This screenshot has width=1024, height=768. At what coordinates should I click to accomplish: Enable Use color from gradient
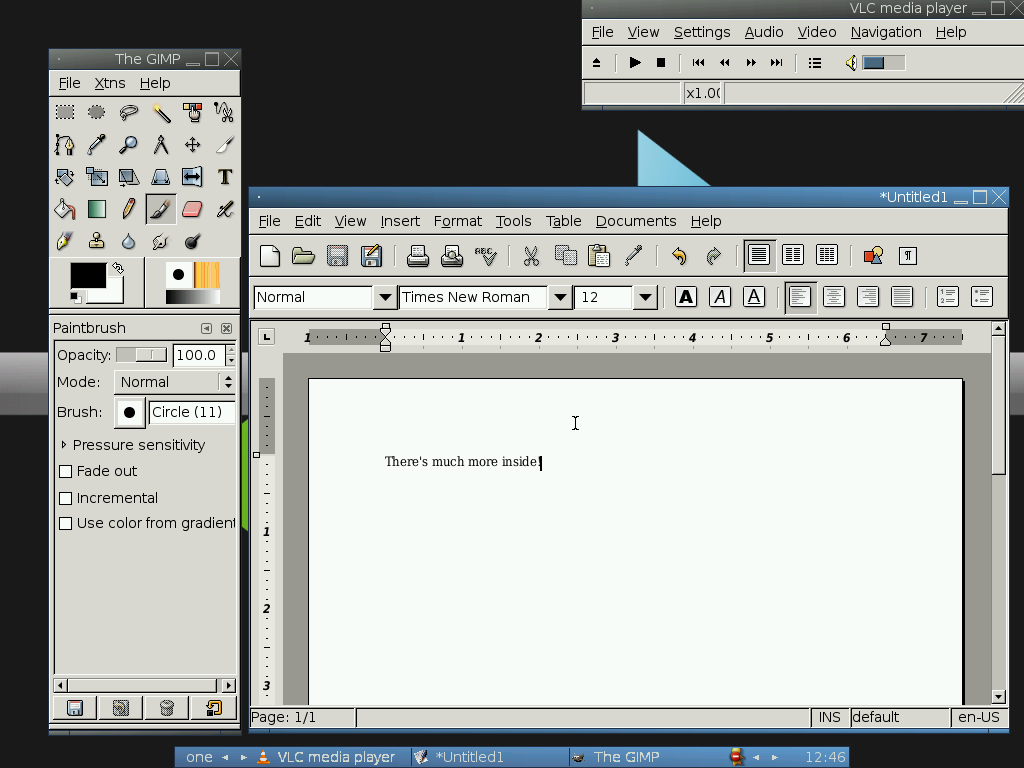[x=65, y=523]
